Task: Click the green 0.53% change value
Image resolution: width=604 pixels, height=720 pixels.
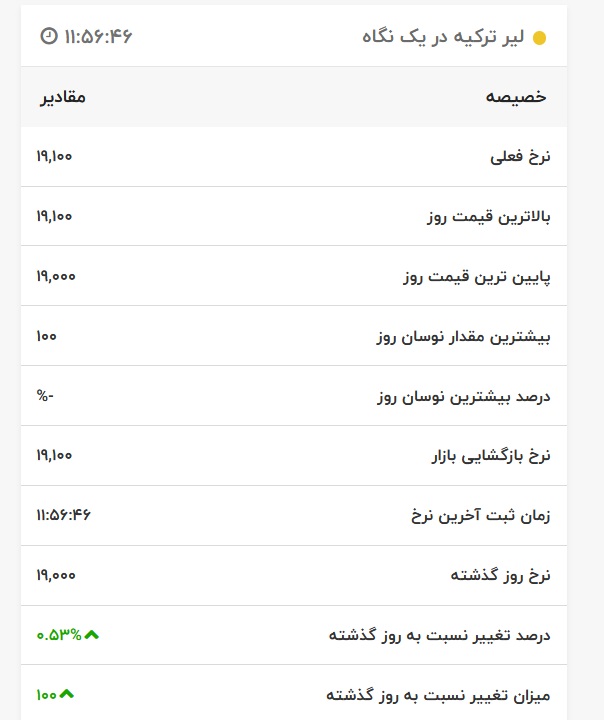Action: [x=59, y=635]
